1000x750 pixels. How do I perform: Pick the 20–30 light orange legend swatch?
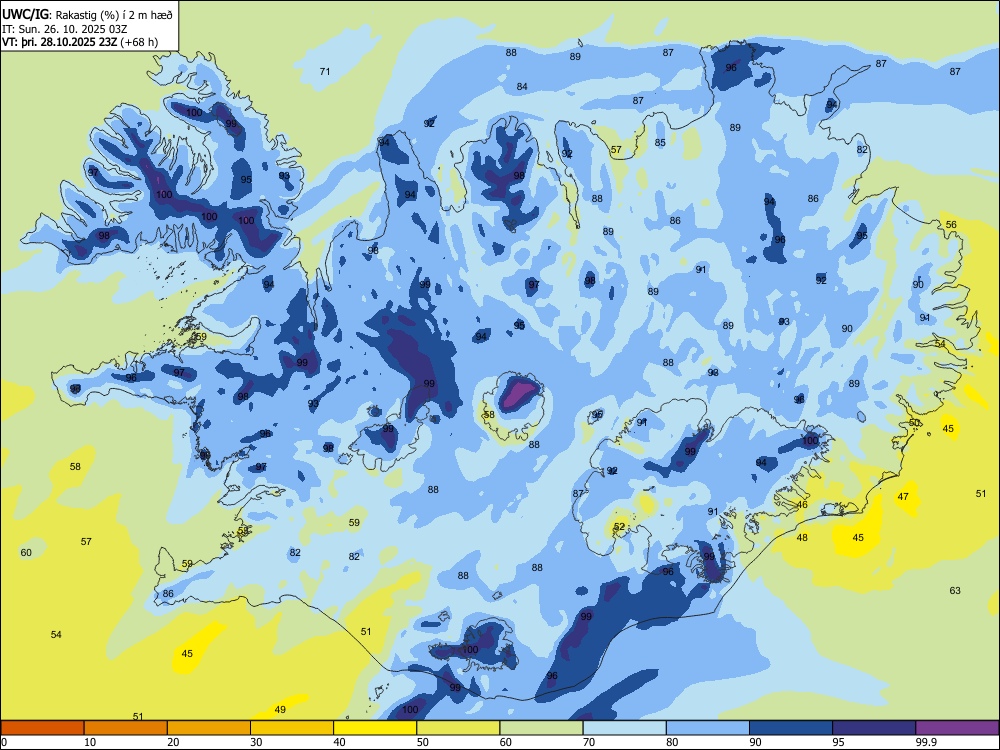pyautogui.click(x=209, y=728)
